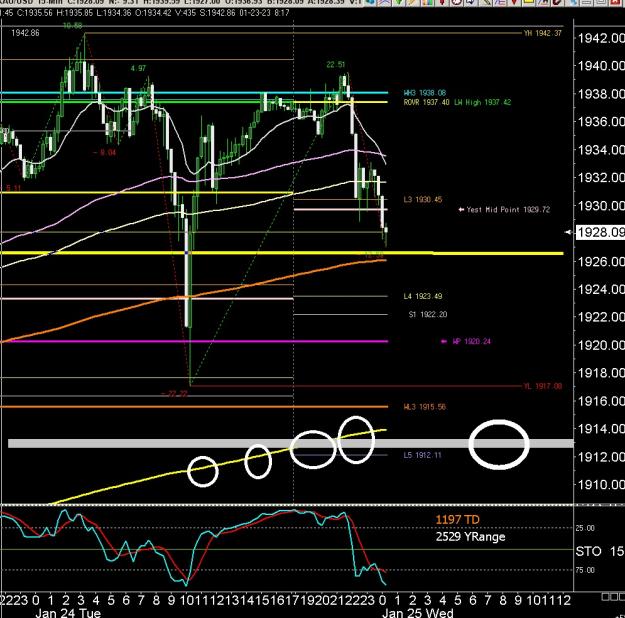Select the WH3 1938.08 label
This screenshot has width=625, height=618.
coord(425,93)
